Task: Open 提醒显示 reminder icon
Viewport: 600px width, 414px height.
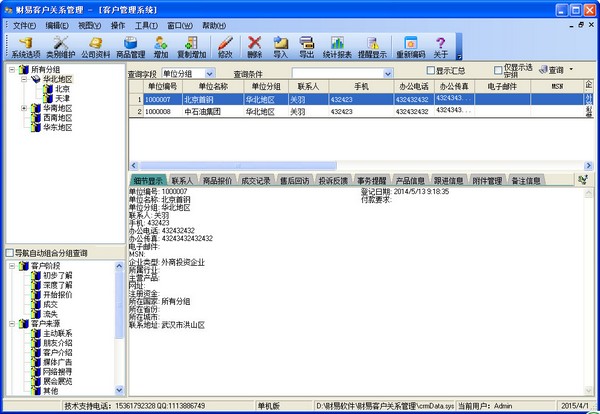Action: [x=372, y=47]
